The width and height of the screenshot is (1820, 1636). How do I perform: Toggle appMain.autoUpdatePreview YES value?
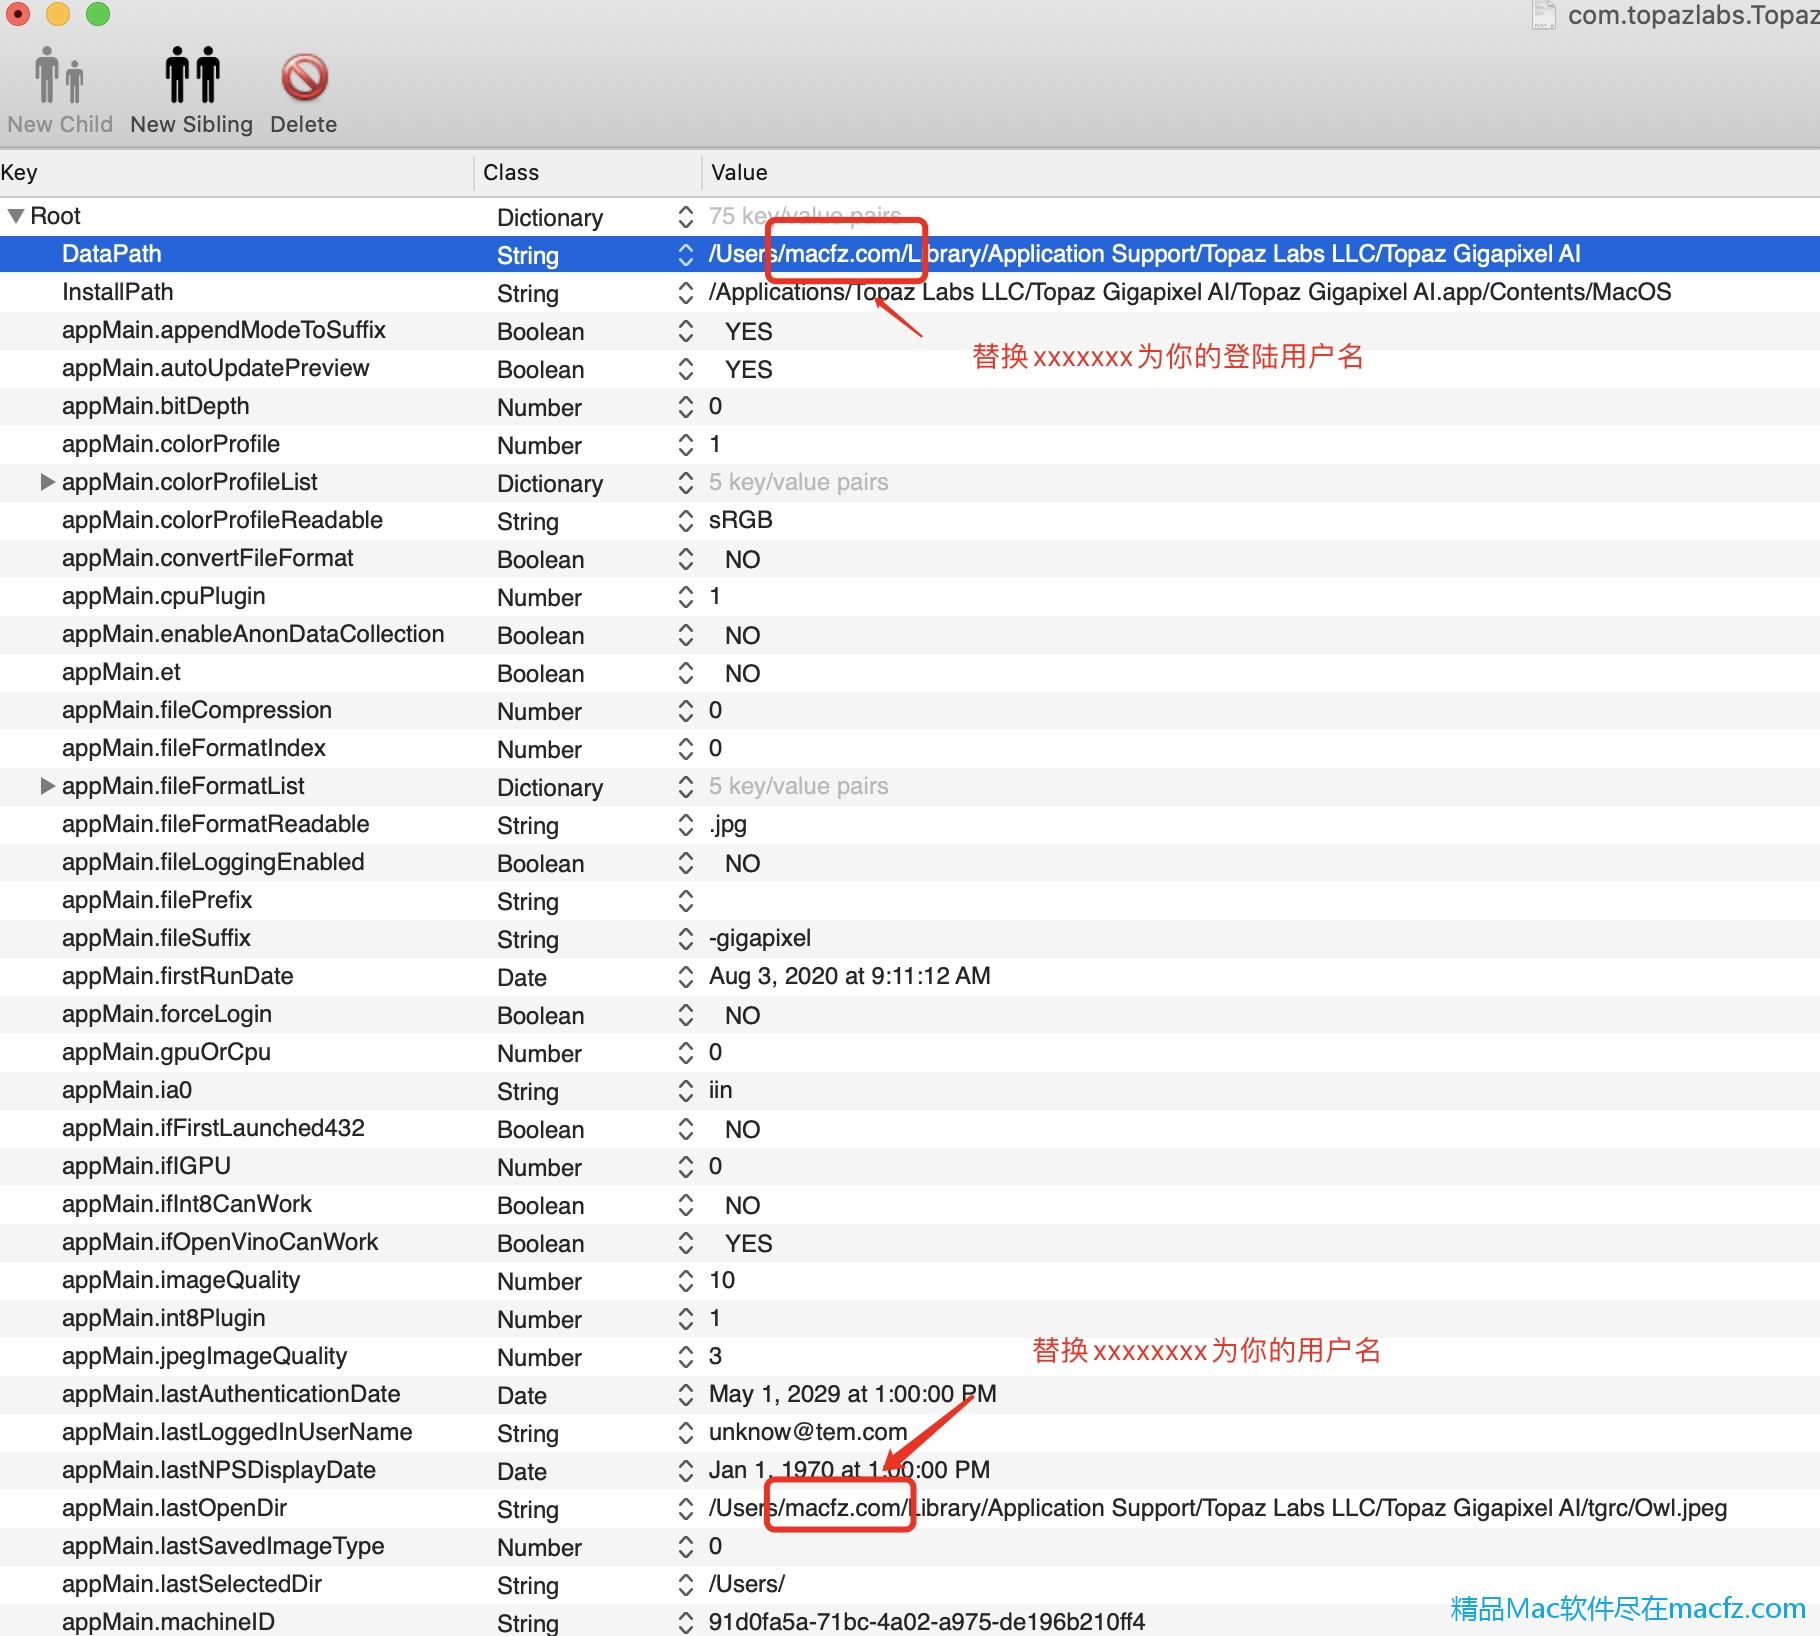748,369
